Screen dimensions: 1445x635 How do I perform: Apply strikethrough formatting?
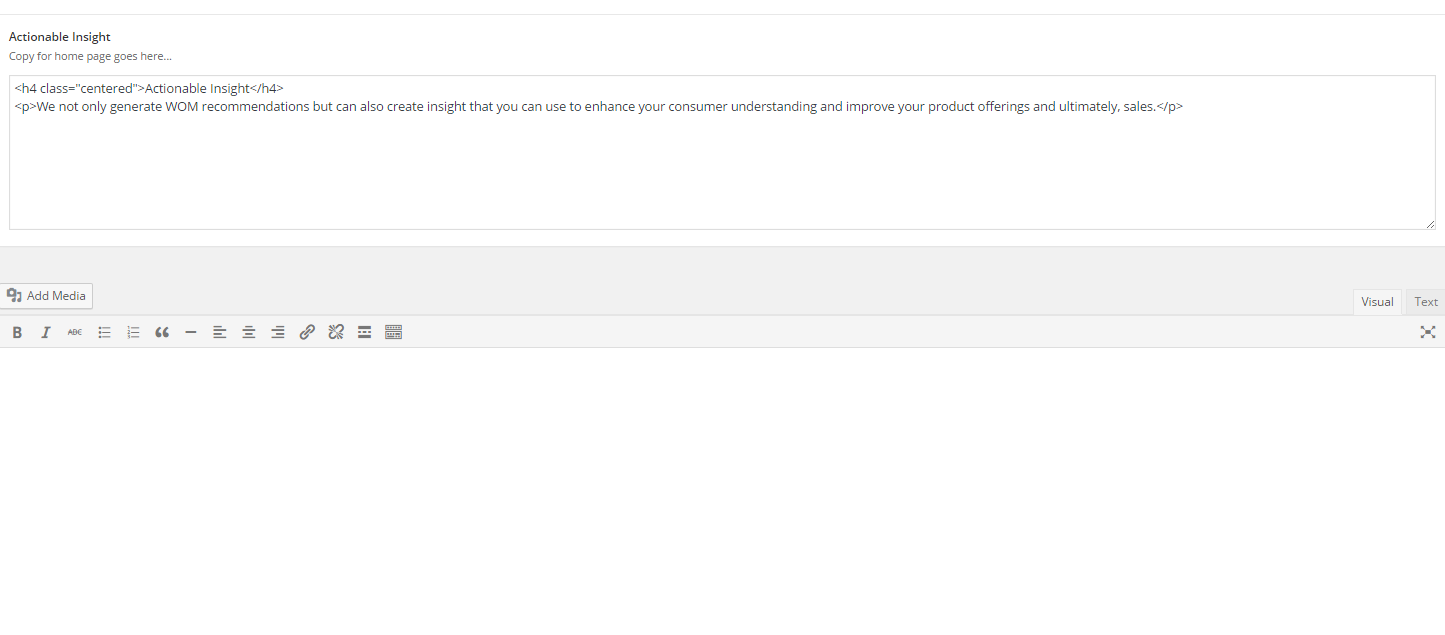click(x=75, y=332)
